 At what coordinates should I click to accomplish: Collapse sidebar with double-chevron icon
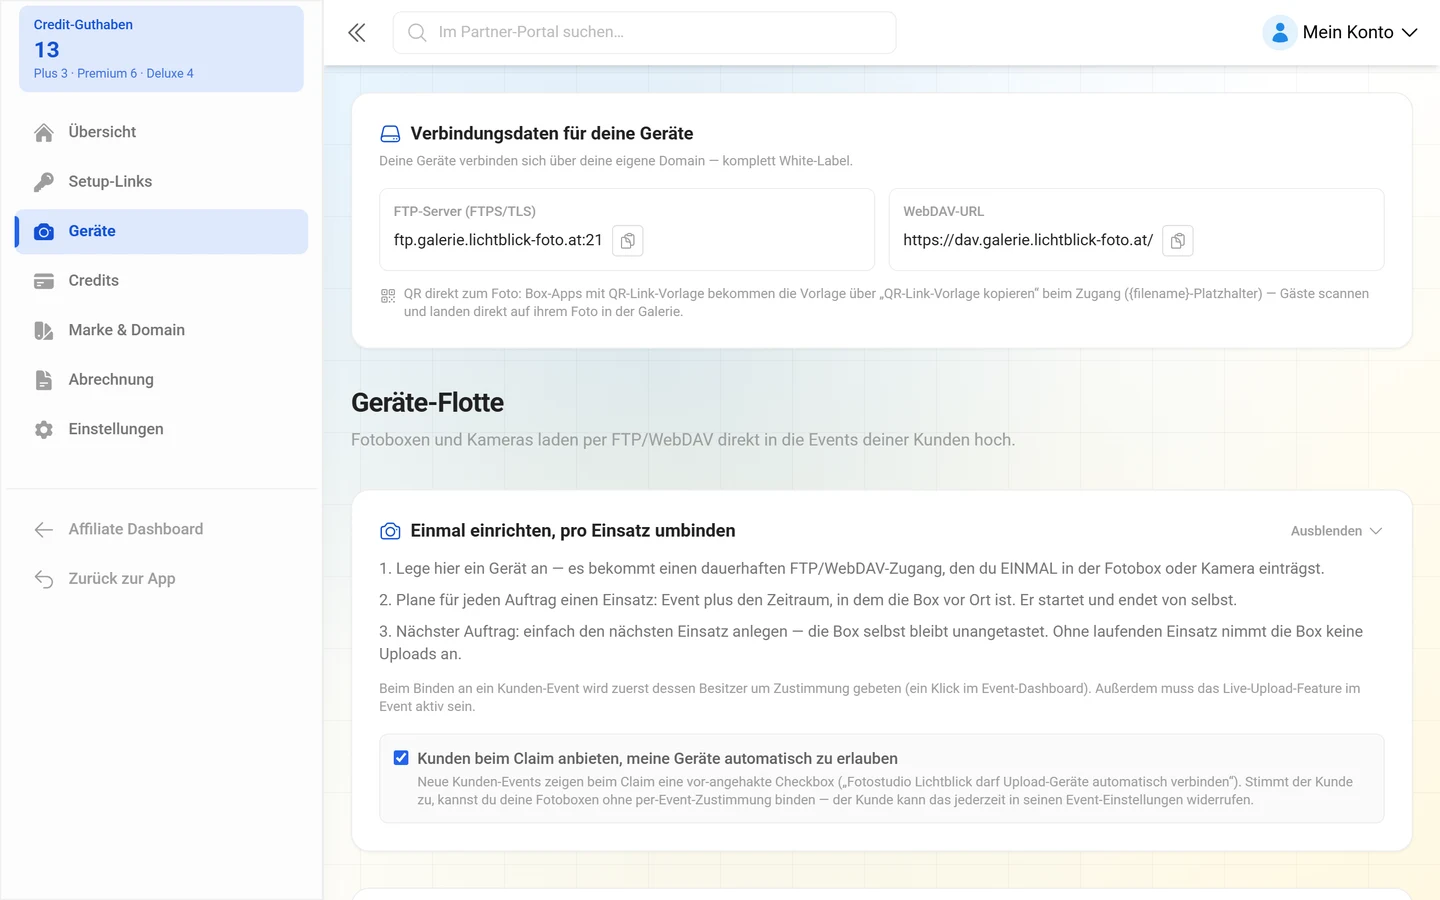[x=357, y=33]
